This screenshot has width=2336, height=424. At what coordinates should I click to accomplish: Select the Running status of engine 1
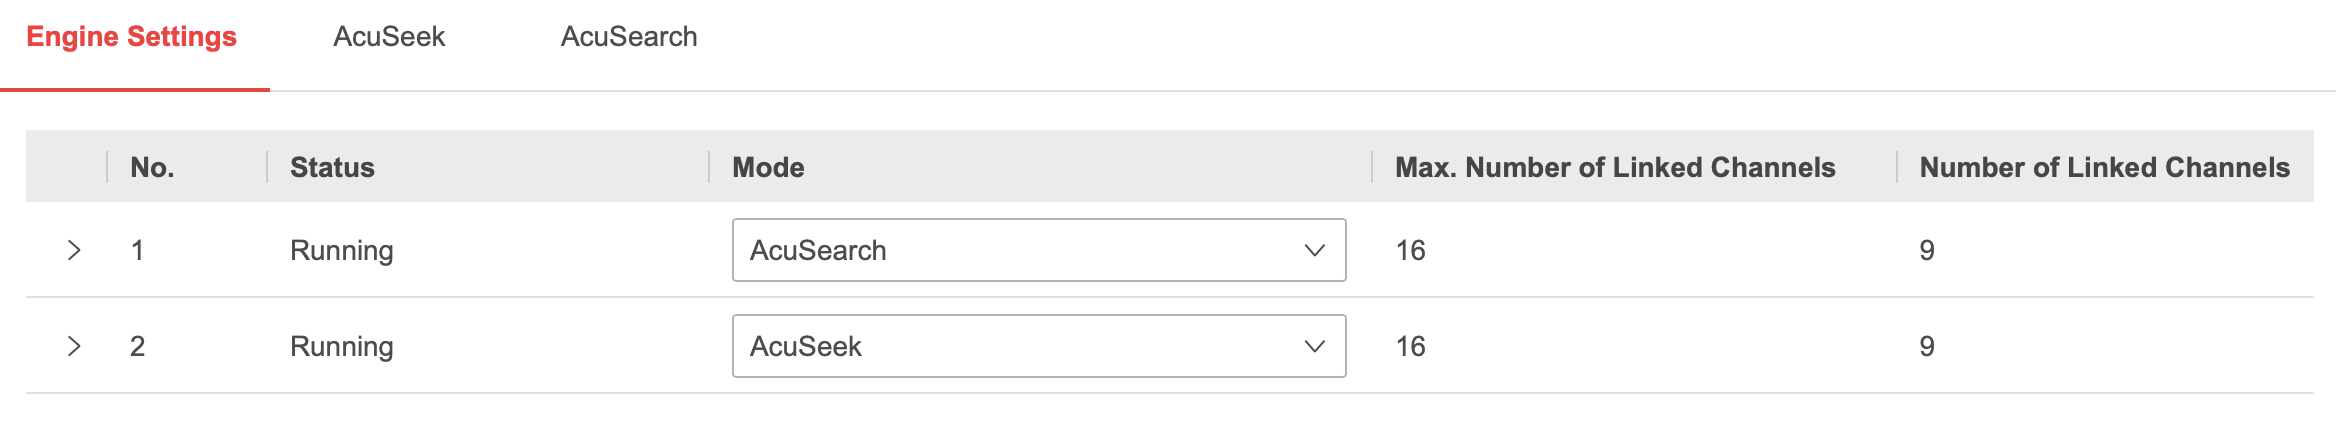[x=342, y=250]
